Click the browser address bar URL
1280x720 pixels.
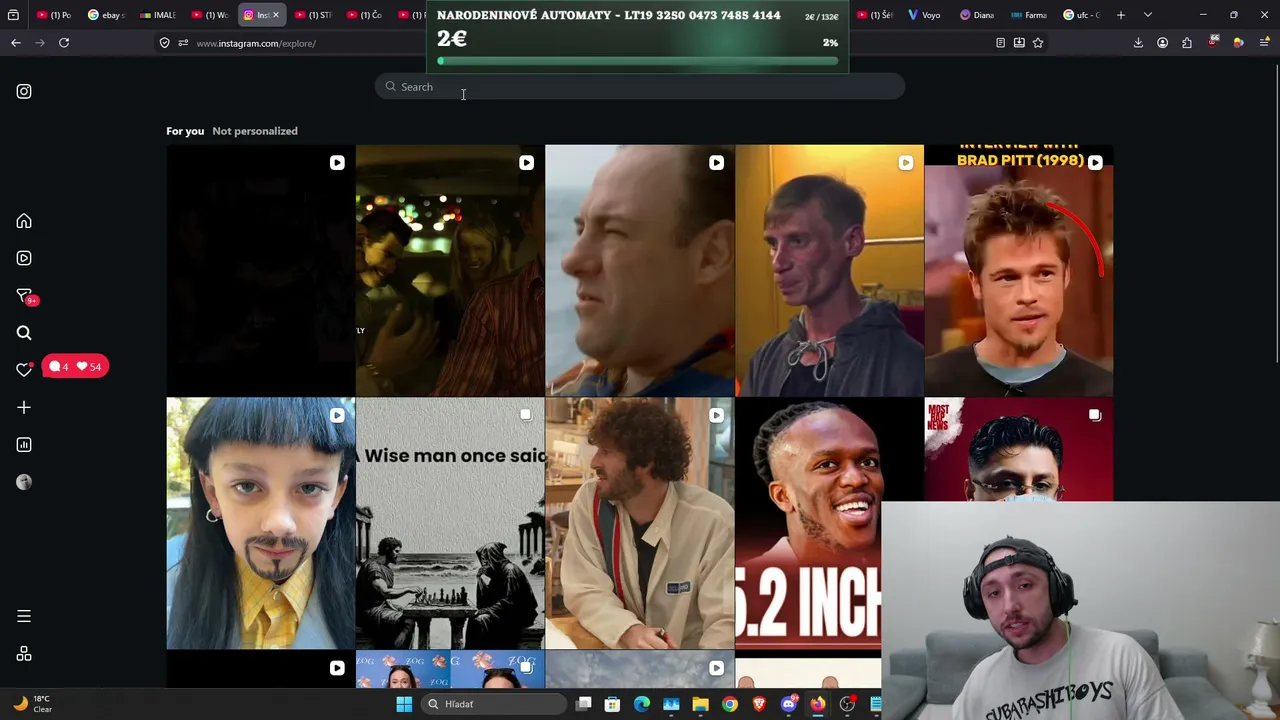click(x=256, y=43)
